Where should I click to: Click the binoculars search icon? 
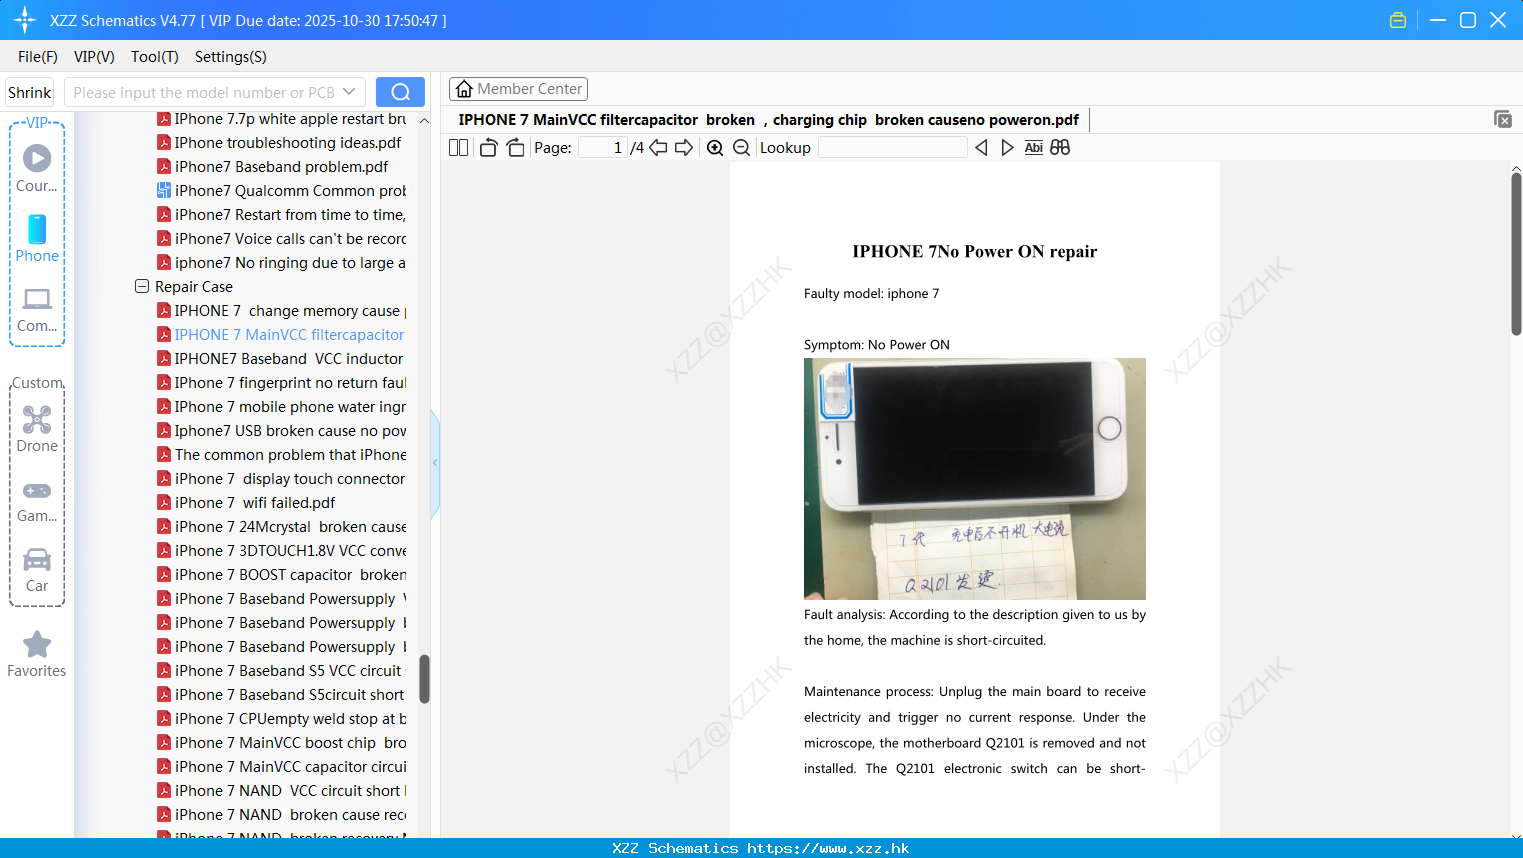click(x=1060, y=148)
